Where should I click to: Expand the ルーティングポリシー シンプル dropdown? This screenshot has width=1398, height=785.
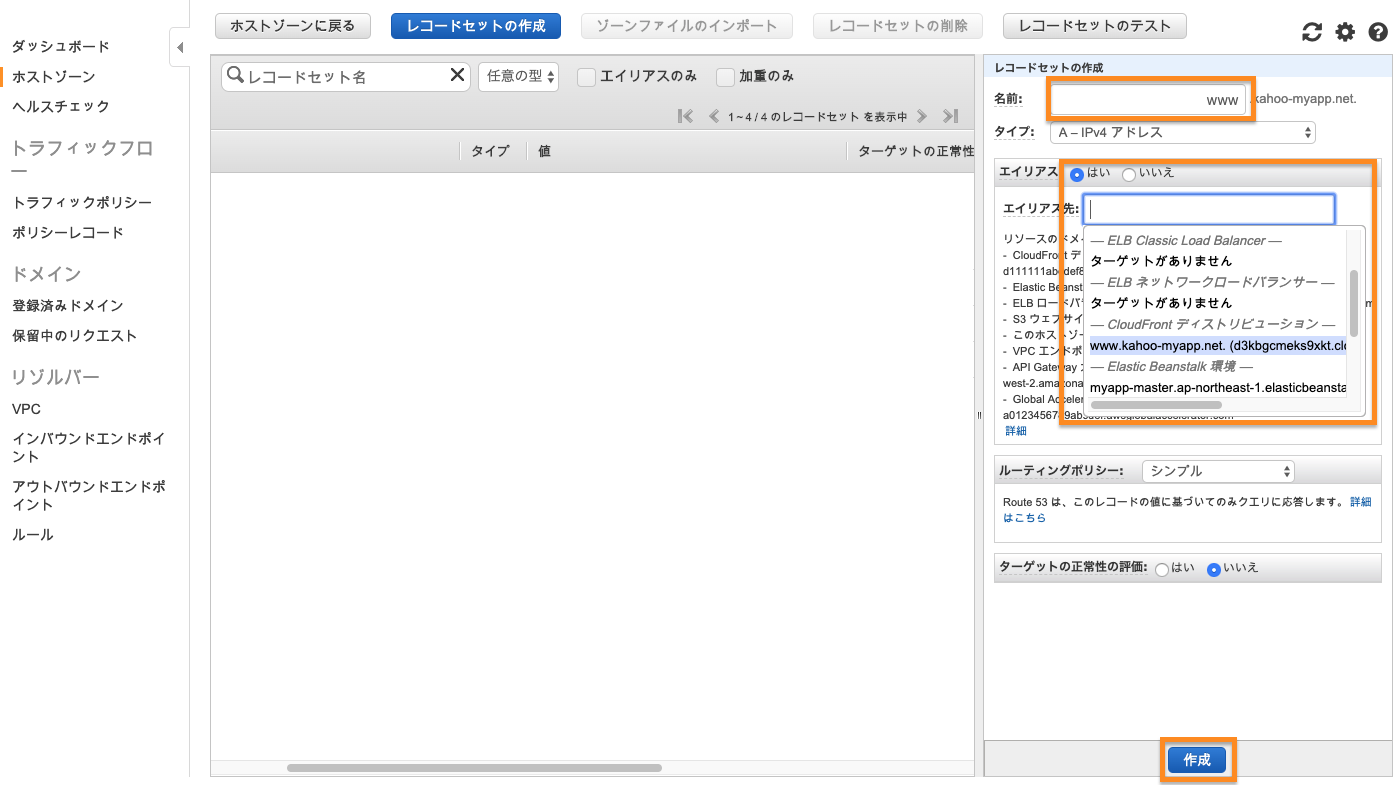(x=1218, y=471)
